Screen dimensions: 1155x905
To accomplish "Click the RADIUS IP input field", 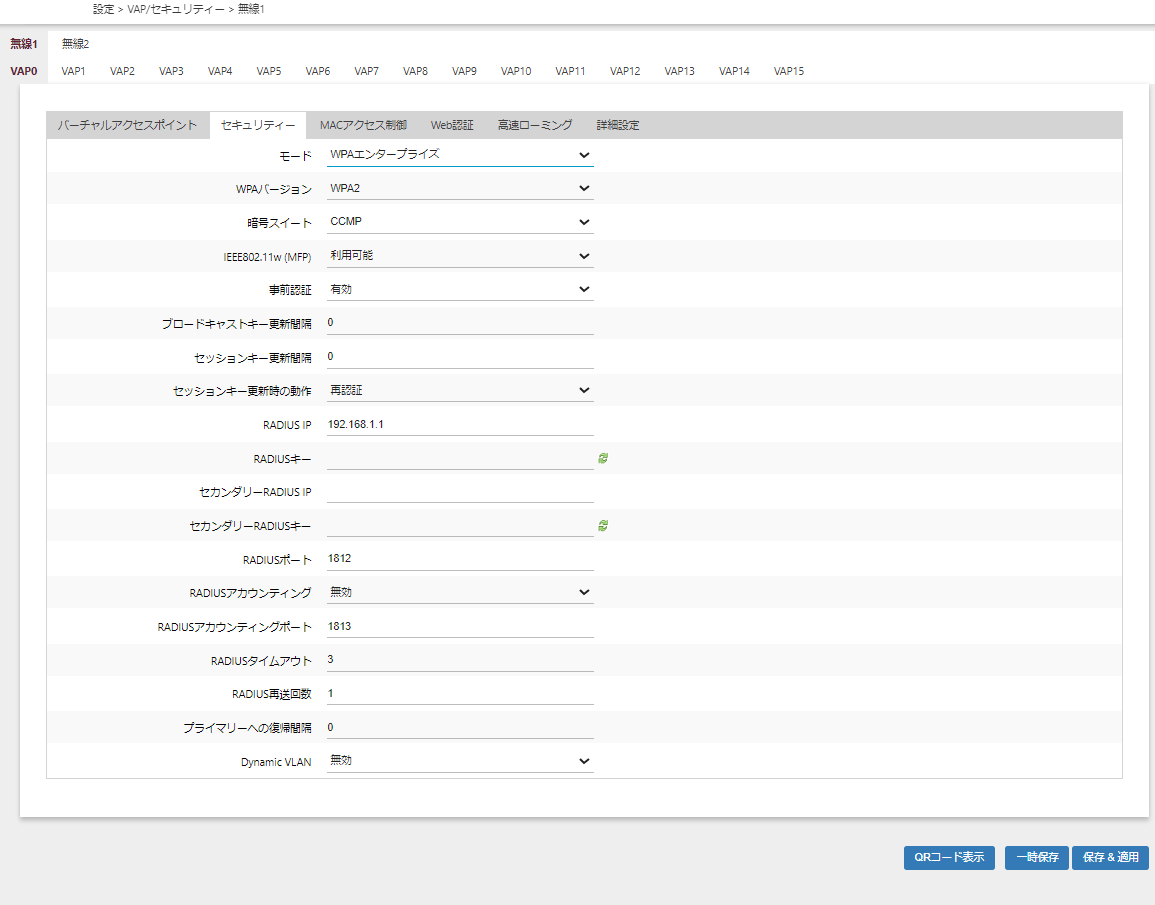I will pyautogui.click(x=460, y=424).
